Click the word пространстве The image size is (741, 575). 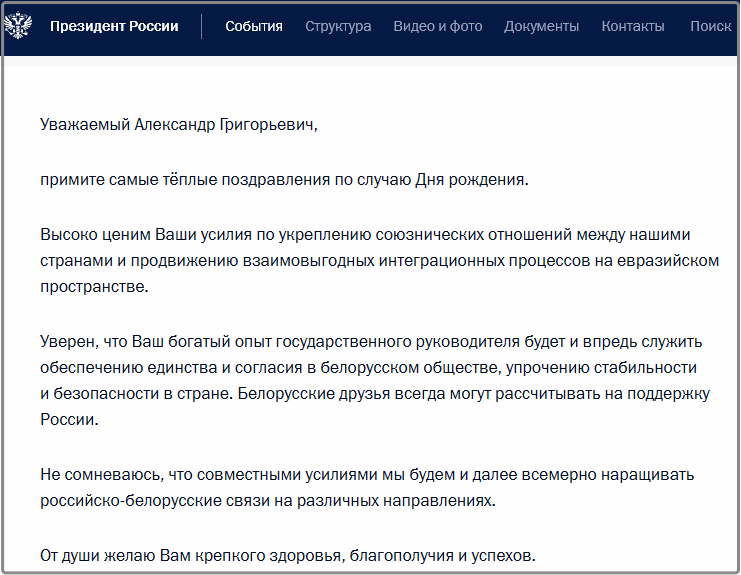tap(94, 287)
